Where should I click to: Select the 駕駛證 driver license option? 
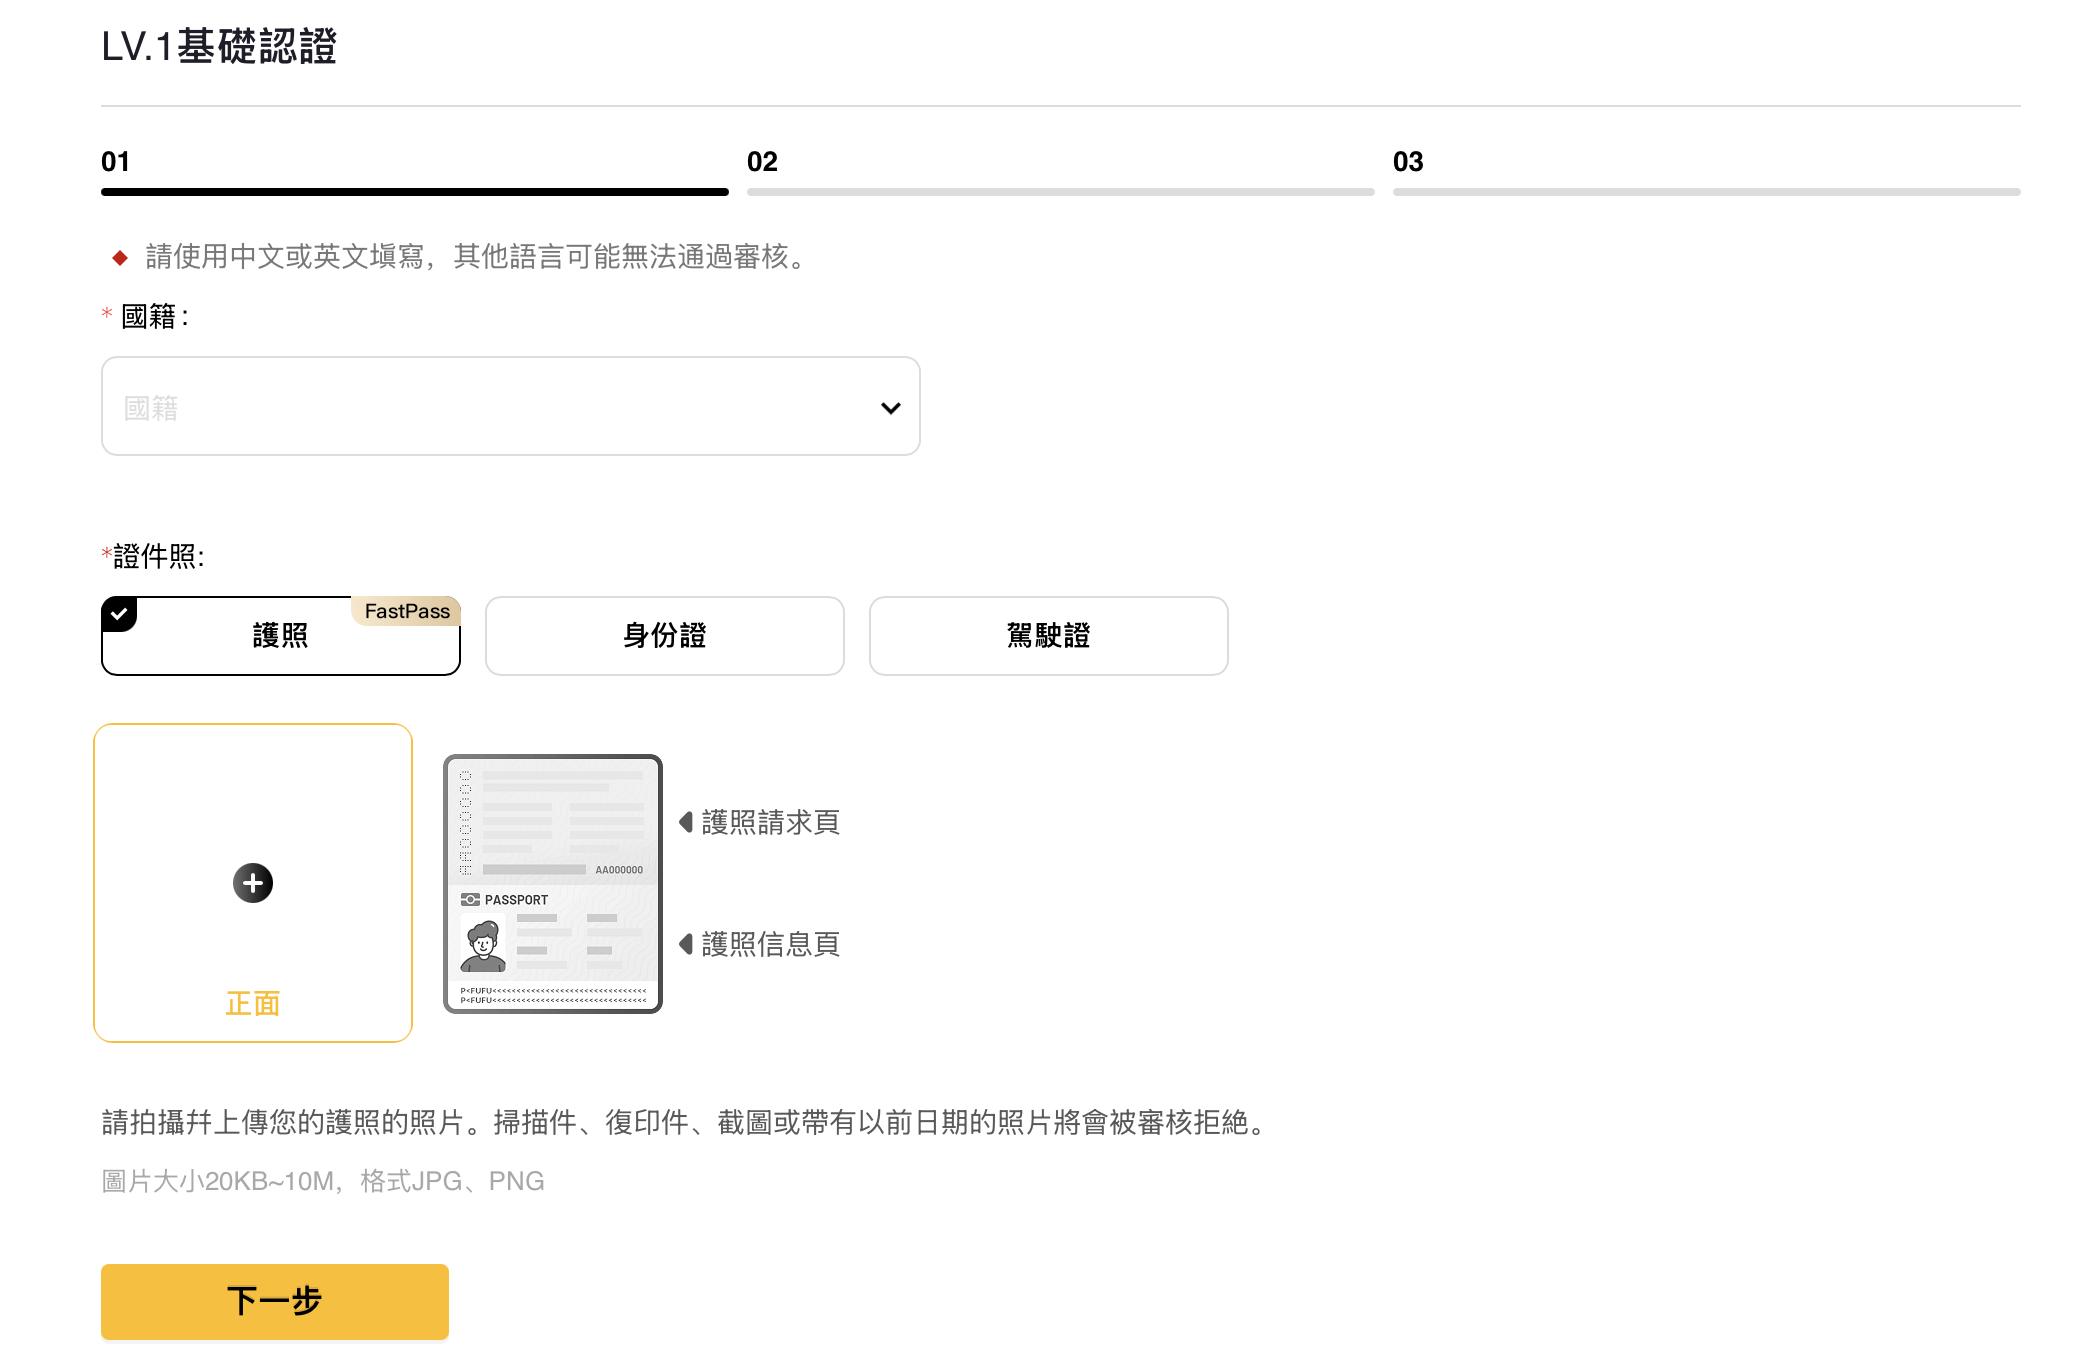point(1049,636)
